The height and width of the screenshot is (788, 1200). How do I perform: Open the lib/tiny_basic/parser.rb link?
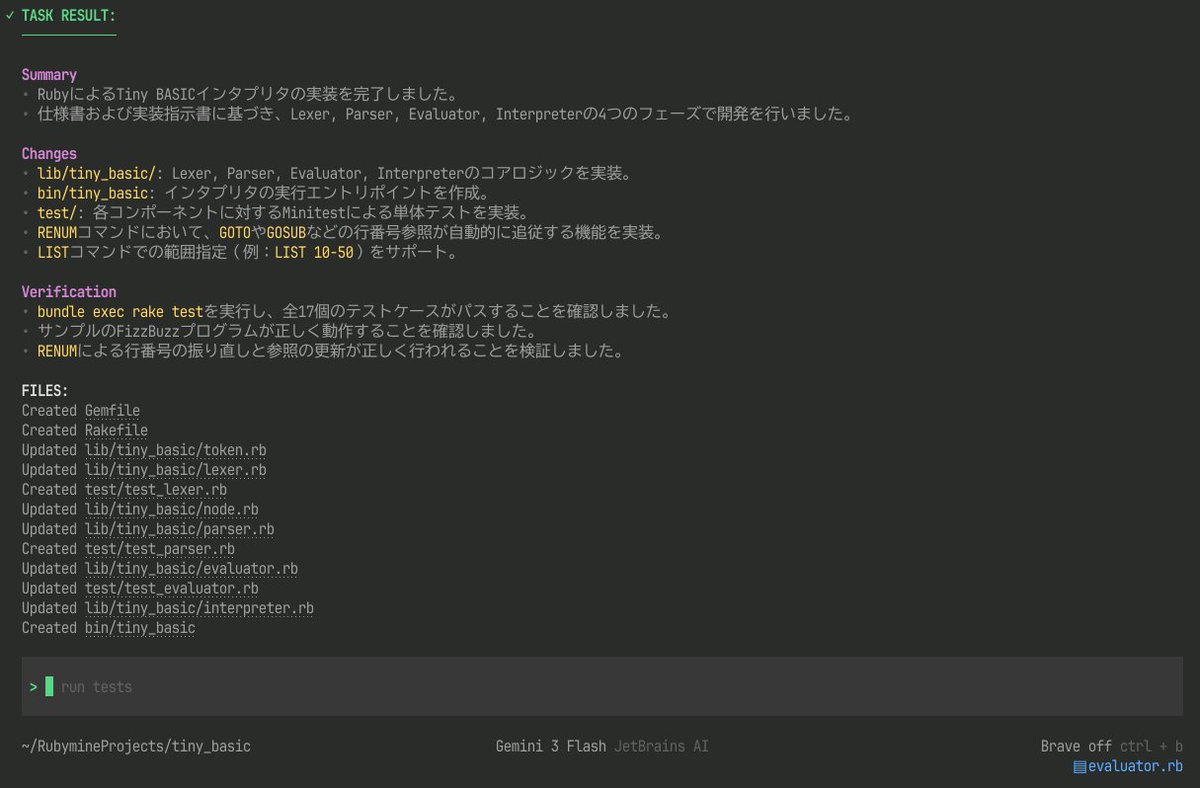pyautogui.click(x=179, y=530)
